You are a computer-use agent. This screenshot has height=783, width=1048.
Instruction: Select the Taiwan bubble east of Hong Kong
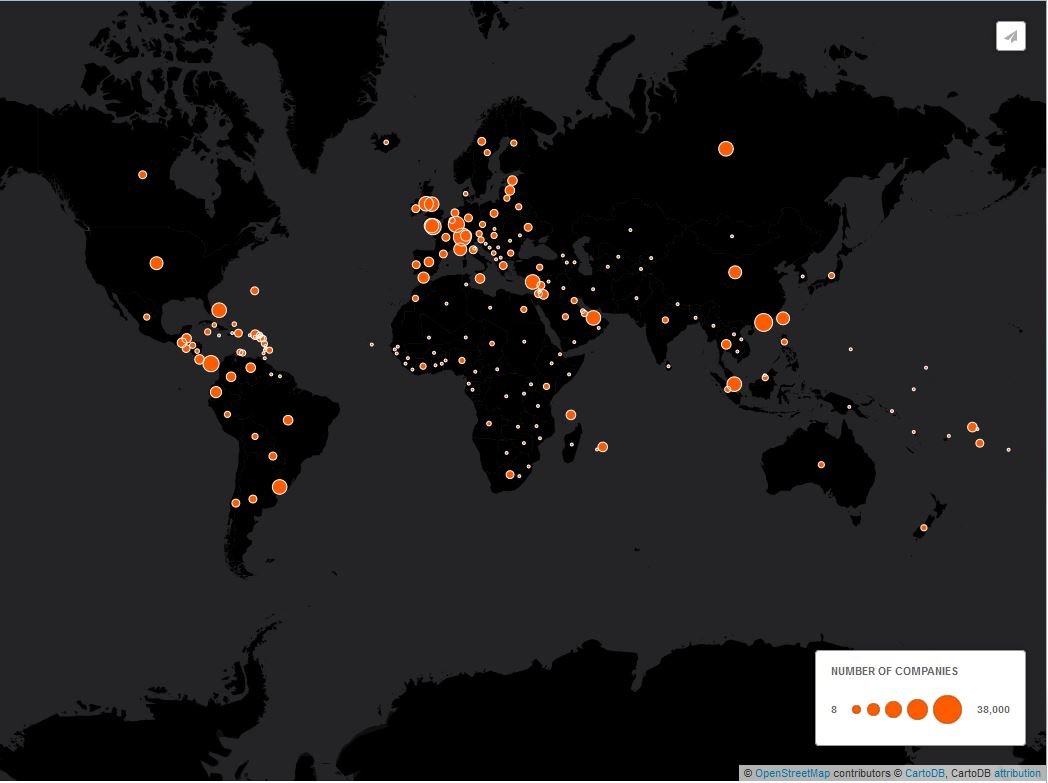click(x=783, y=318)
